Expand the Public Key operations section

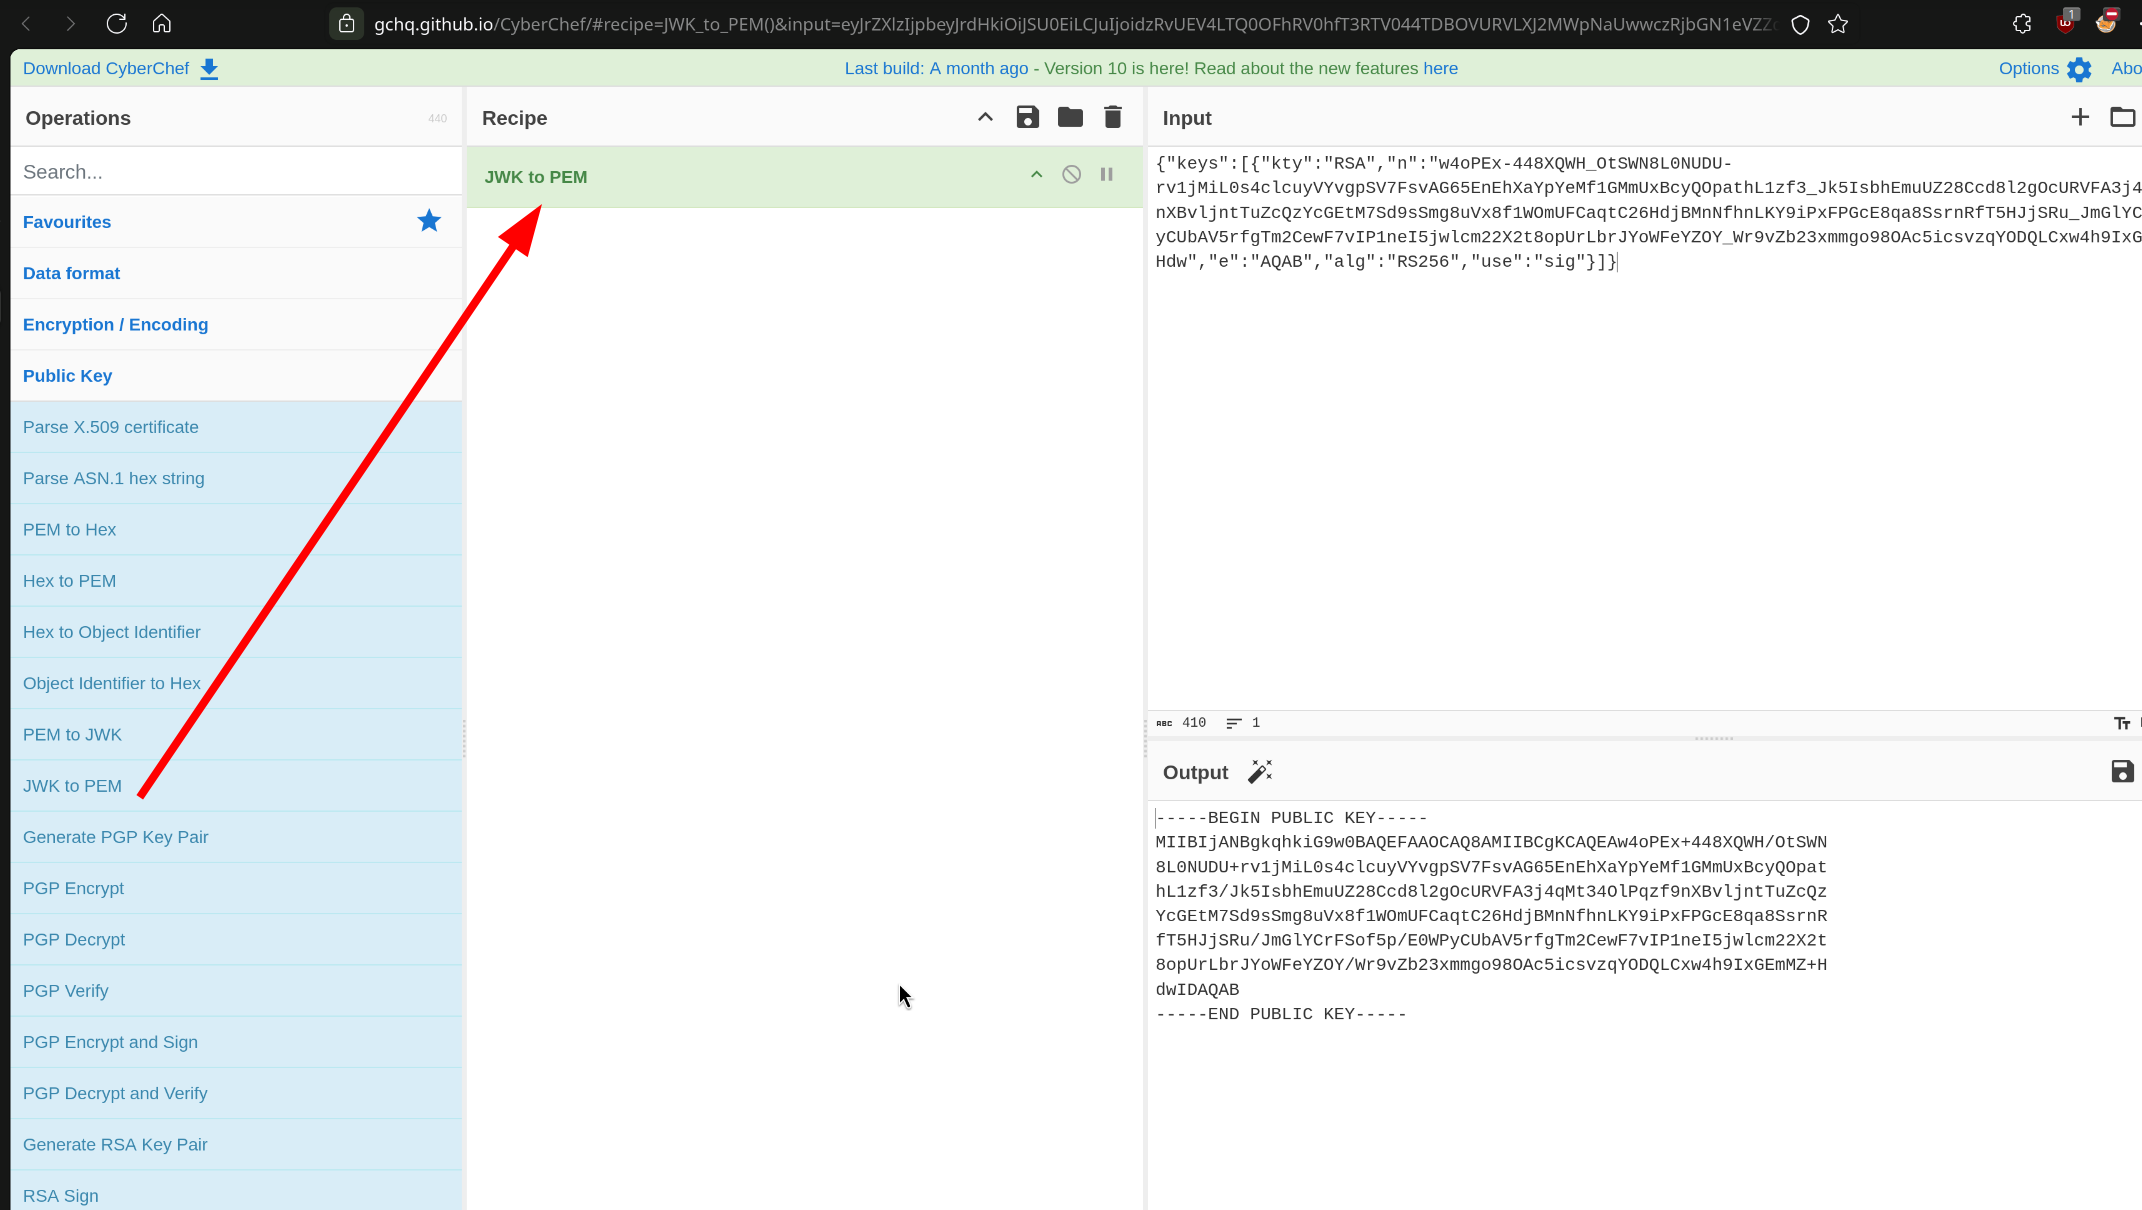tap(68, 375)
